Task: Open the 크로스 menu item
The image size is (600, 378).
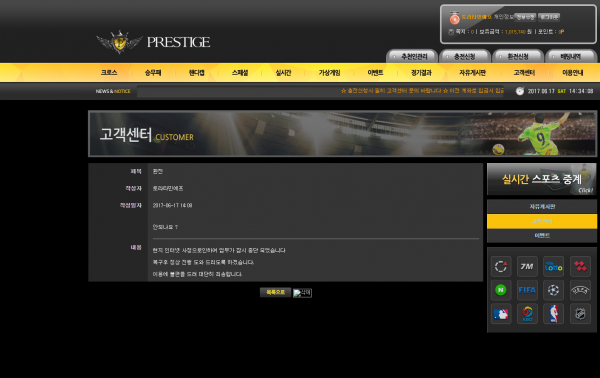Action: pyautogui.click(x=109, y=73)
